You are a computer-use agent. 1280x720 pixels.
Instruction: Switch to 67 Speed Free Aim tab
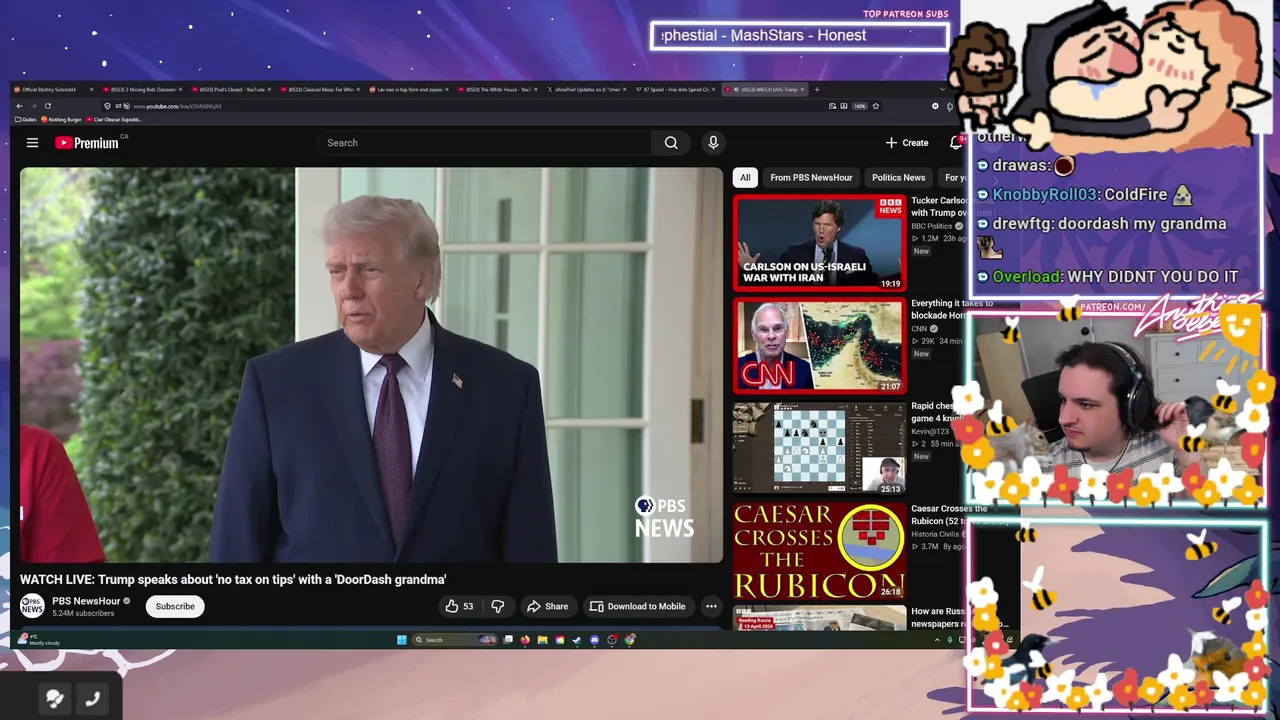[x=676, y=89]
